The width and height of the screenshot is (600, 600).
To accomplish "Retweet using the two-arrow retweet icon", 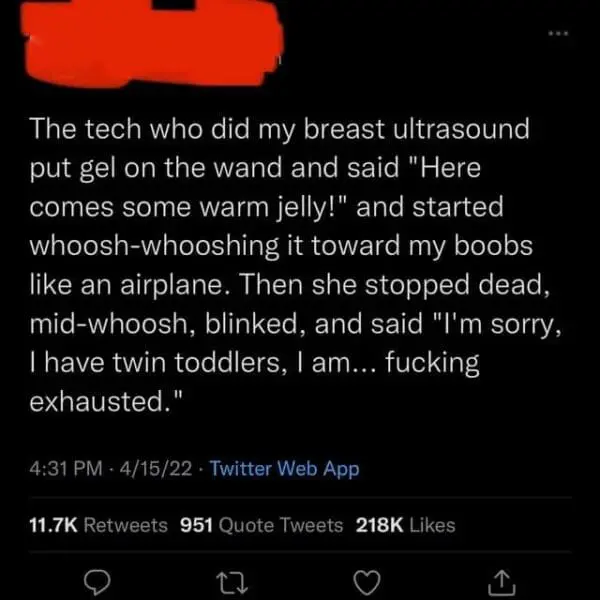I will (232, 583).
